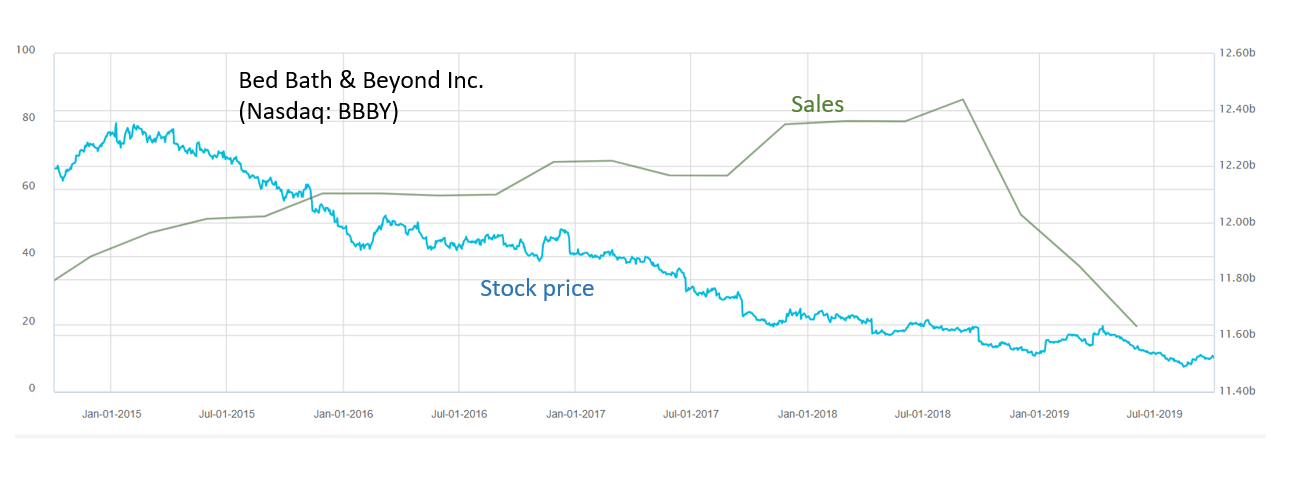
Task: Click the 12.60b value on right axis
Action: click(1238, 54)
